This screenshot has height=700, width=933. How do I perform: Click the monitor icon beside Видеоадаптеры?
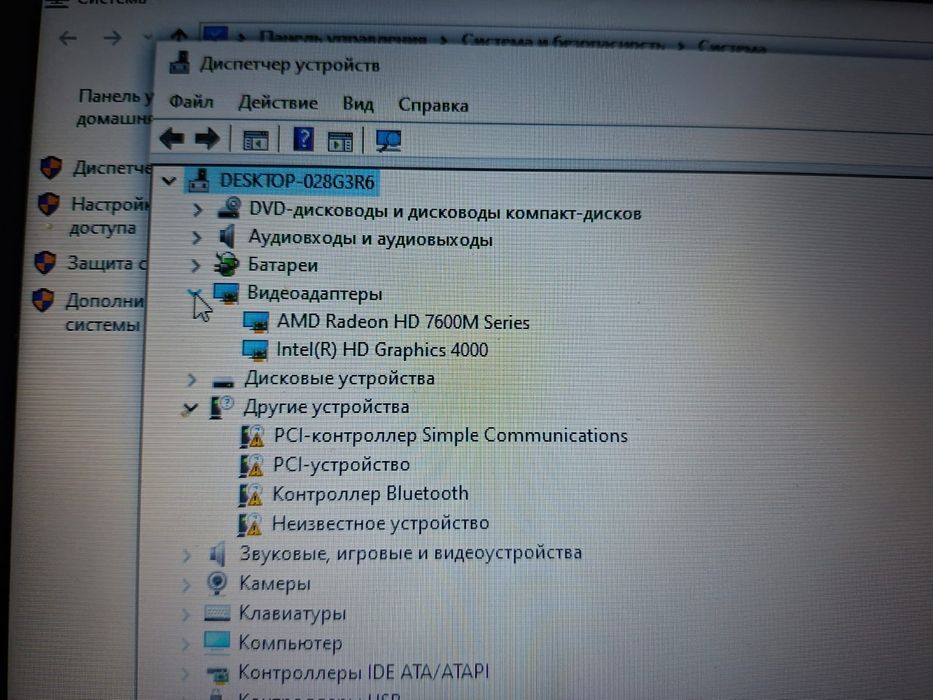point(226,293)
